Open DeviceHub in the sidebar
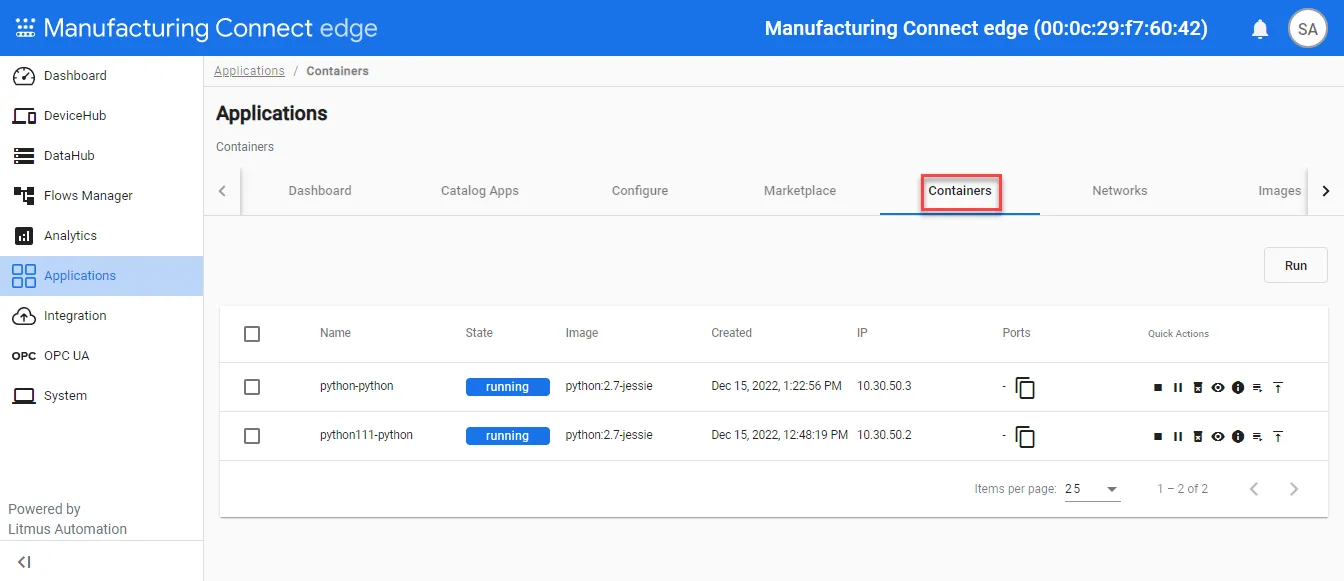 coord(101,116)
